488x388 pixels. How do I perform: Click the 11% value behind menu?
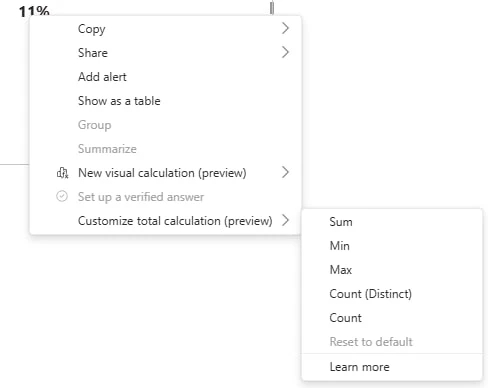[34, 11]
